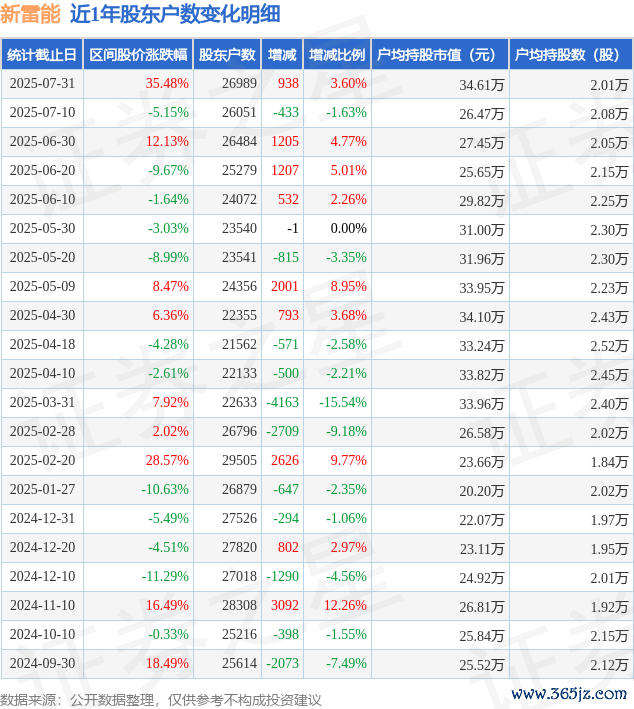Click the decrease value -571
The height and width of the screenshot is (709, 634).
coord(286,344)
